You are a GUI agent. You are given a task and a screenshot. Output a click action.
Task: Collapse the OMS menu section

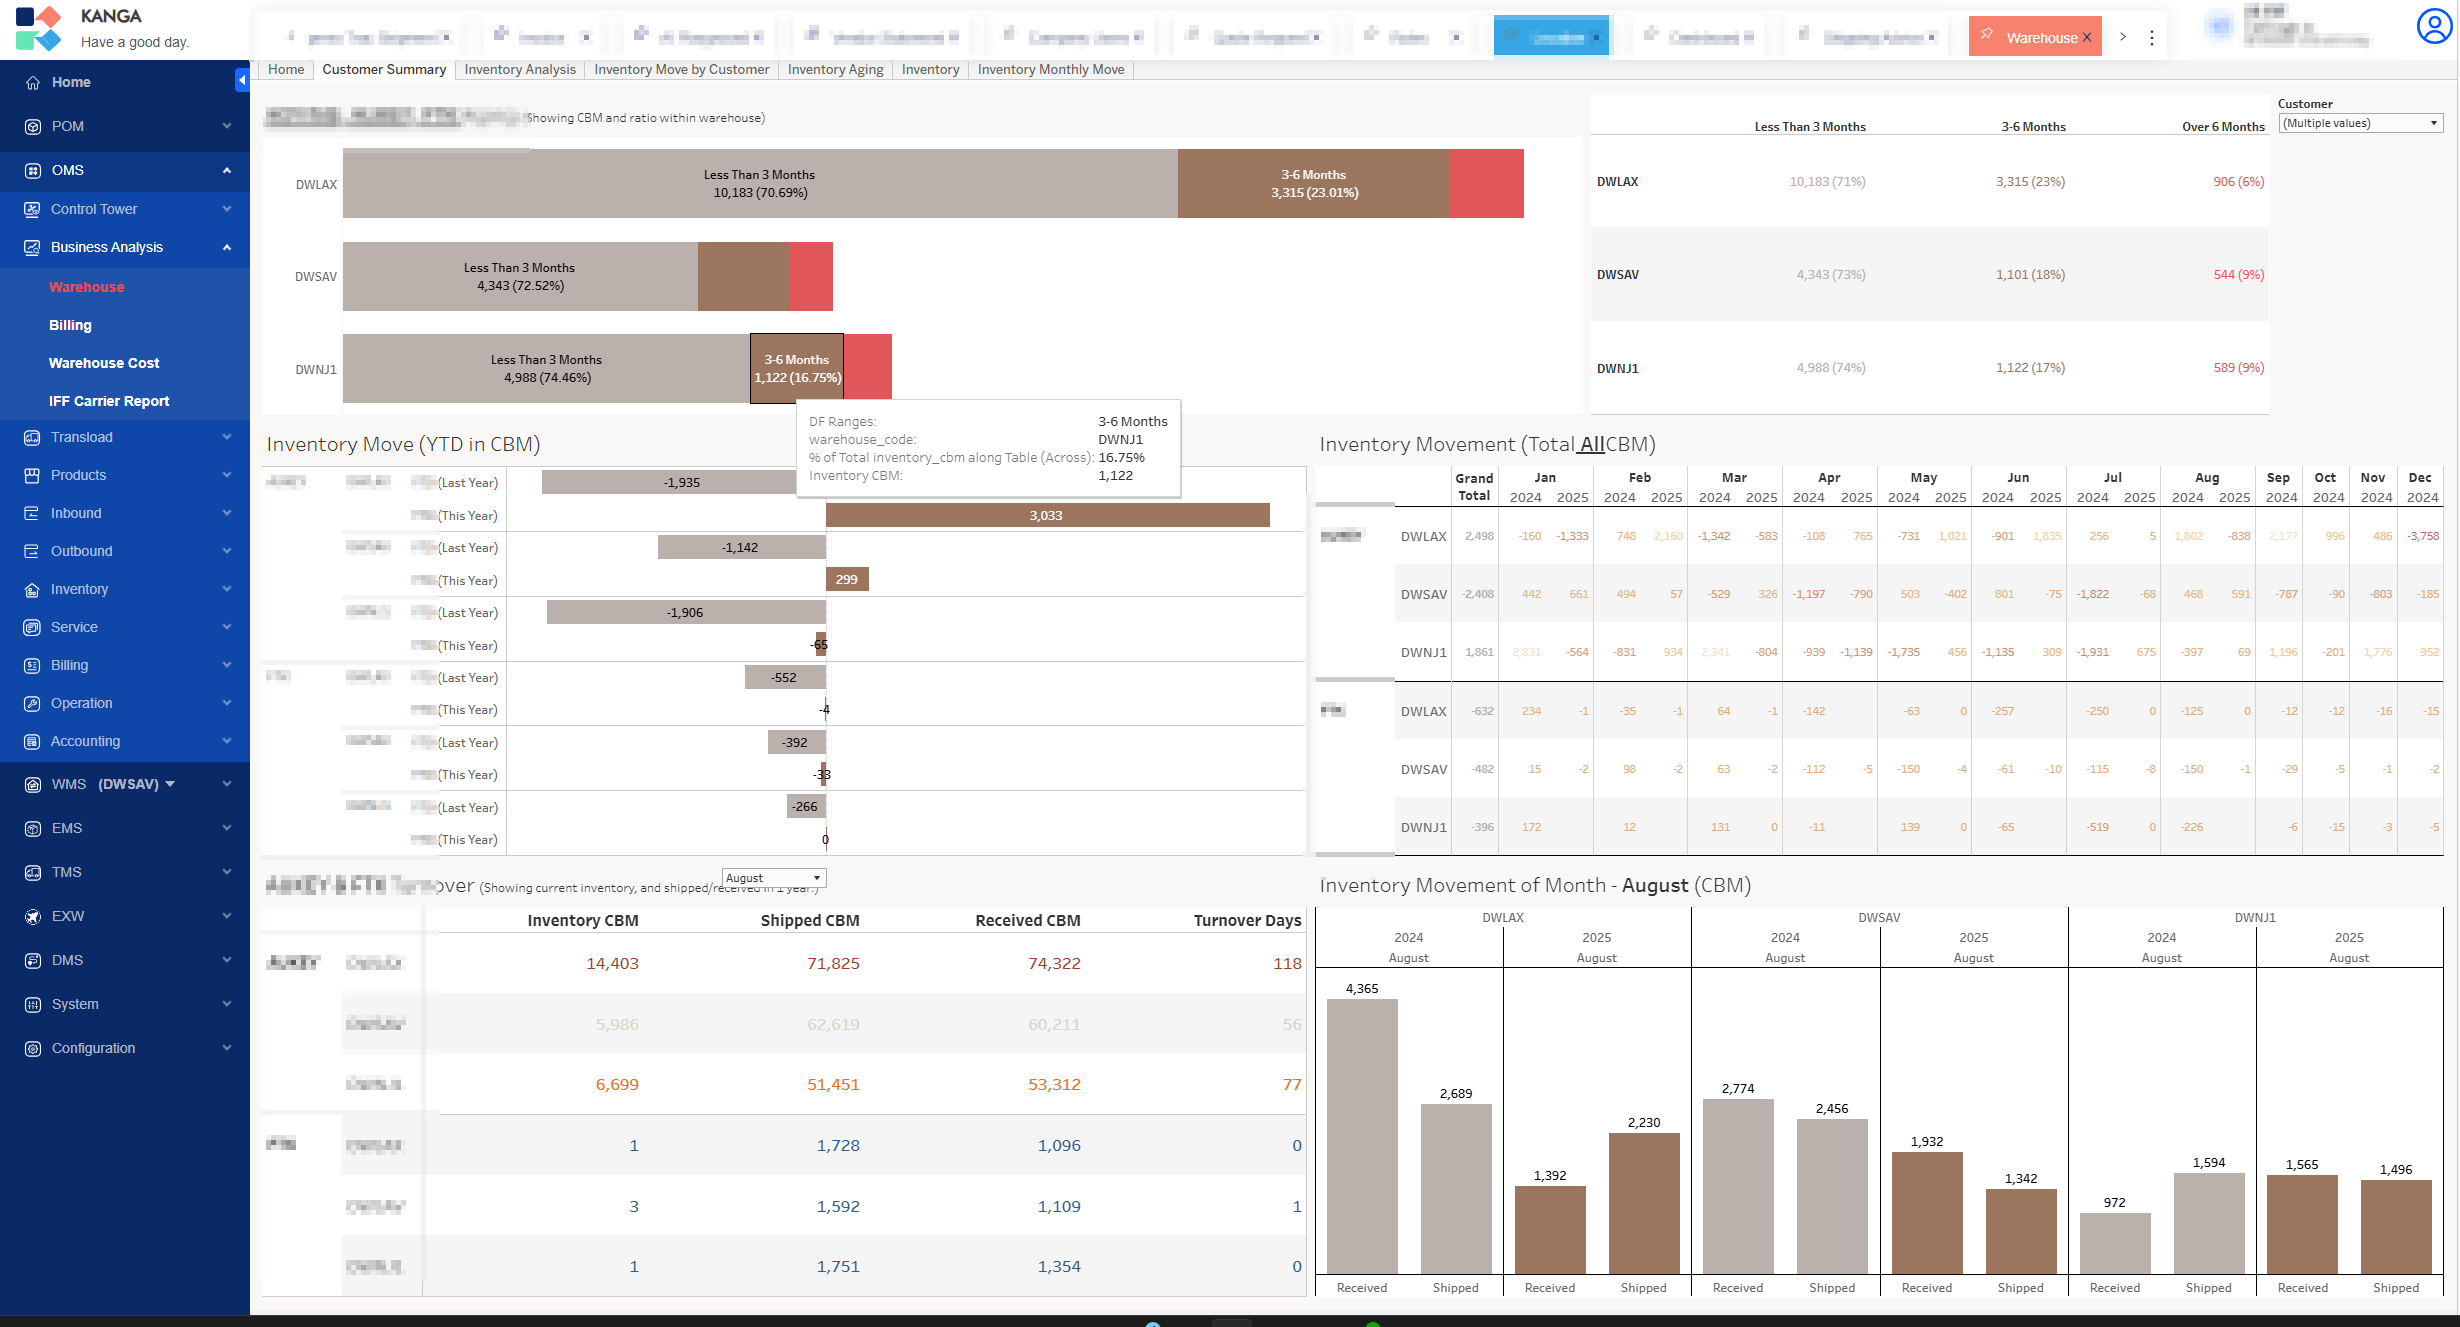tap(227, 171)
